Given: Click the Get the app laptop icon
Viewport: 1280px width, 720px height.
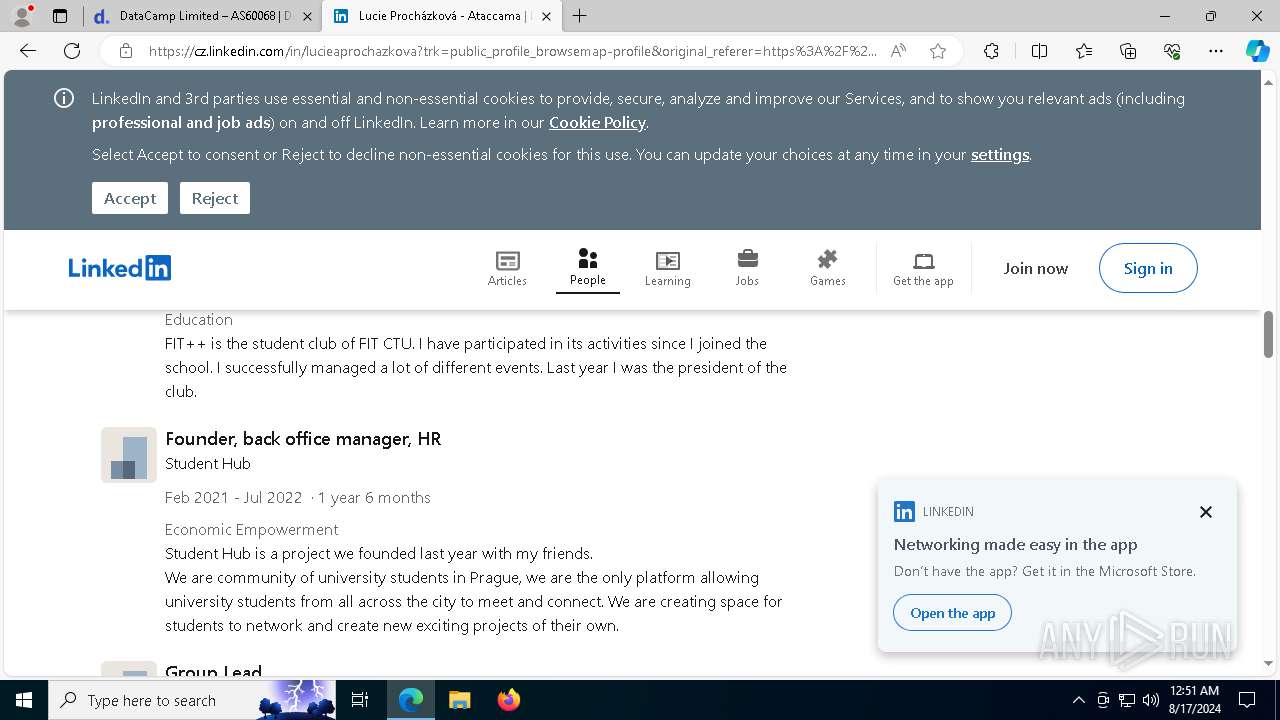Looking at the screenshot, I should coord(923,268).
